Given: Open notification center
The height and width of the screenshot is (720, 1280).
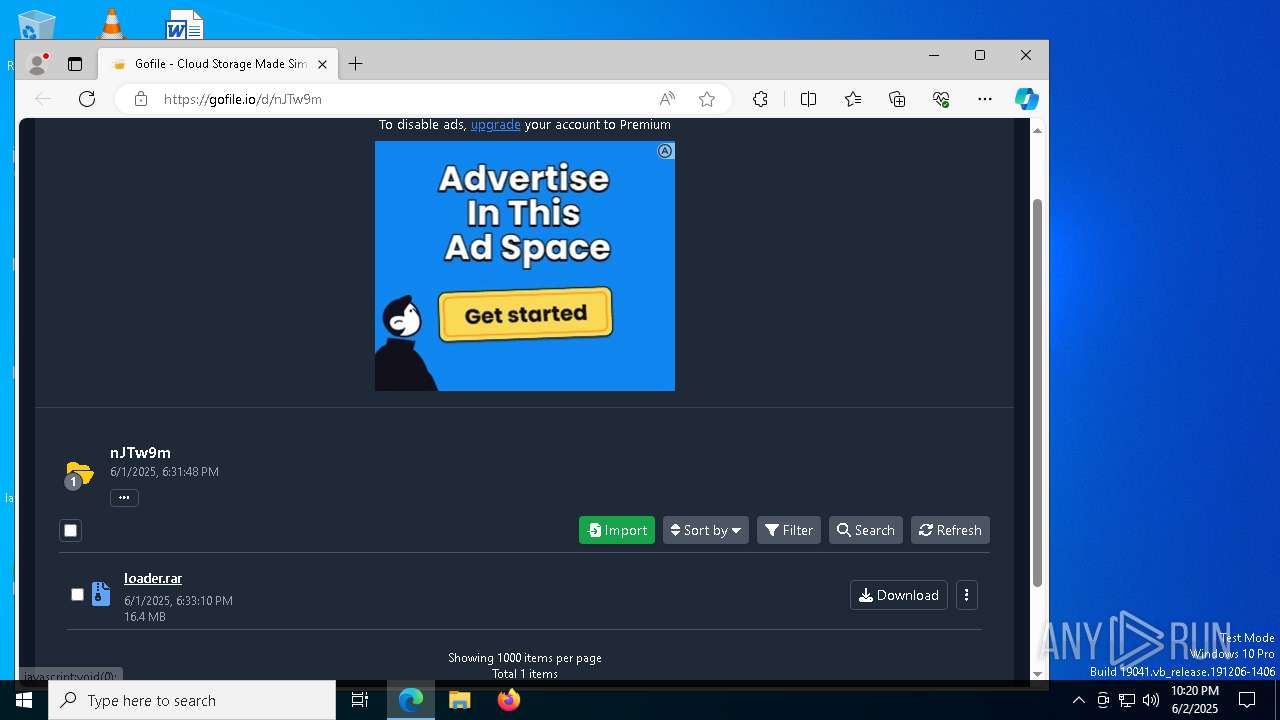Looking at the screenshot, I should point(1247,700).
